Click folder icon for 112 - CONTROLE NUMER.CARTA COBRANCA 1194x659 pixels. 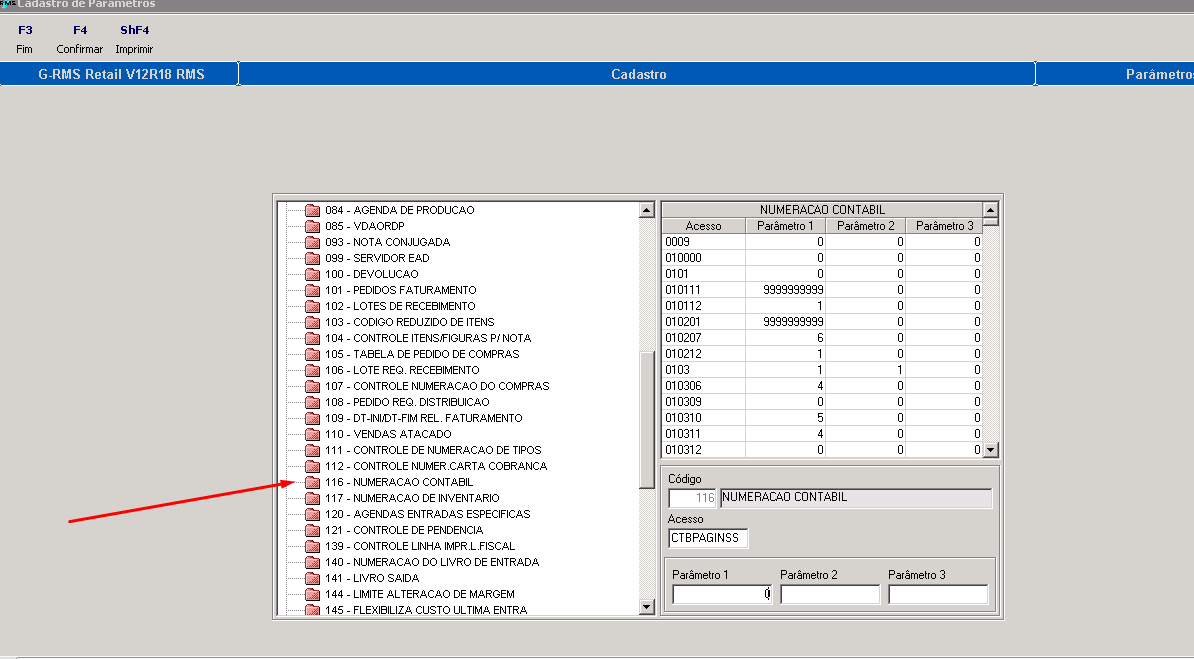tap(312, 466)
